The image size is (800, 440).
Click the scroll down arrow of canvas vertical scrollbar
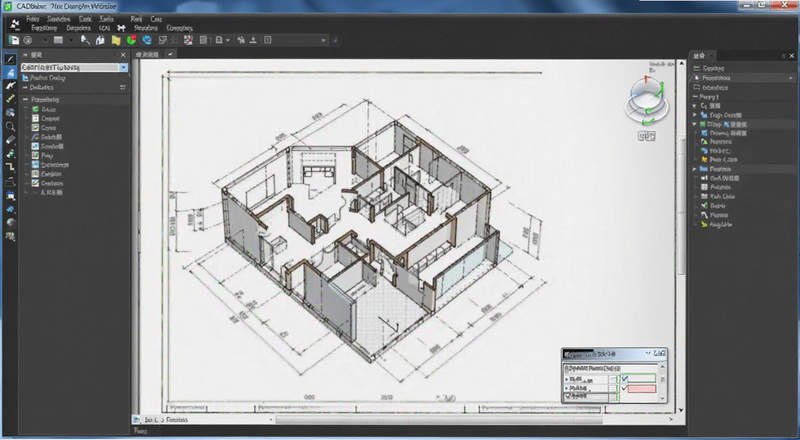pyautogui.click(x=681, y=410)
